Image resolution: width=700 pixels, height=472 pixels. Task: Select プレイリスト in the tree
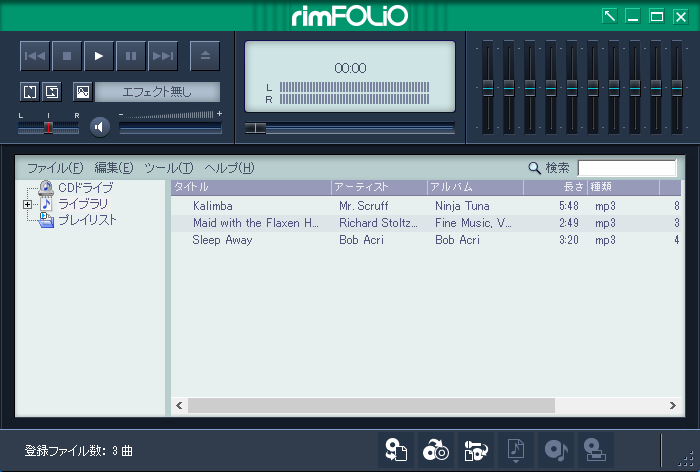point(88,220)
